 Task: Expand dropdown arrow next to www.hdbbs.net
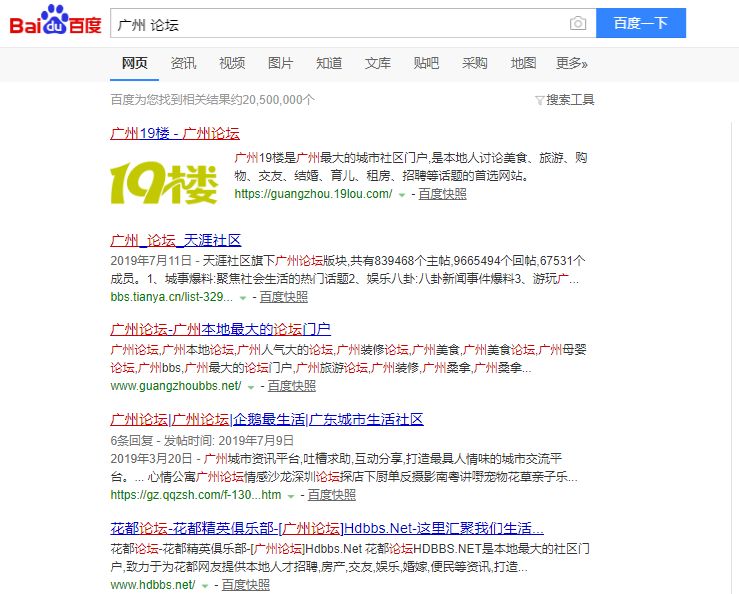tap(205, 585)
